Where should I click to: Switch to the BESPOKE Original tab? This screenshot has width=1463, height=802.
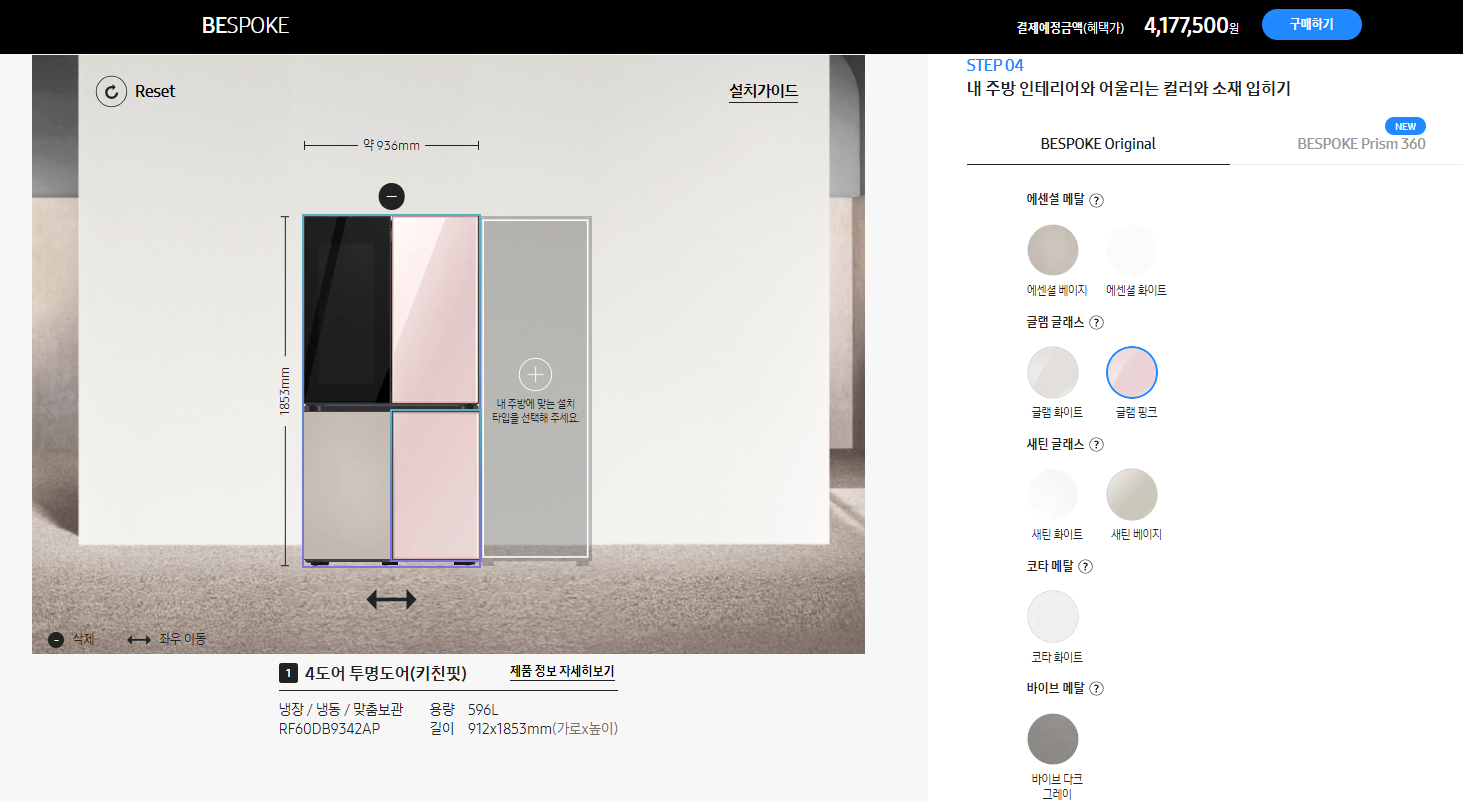click(1098, 144)
